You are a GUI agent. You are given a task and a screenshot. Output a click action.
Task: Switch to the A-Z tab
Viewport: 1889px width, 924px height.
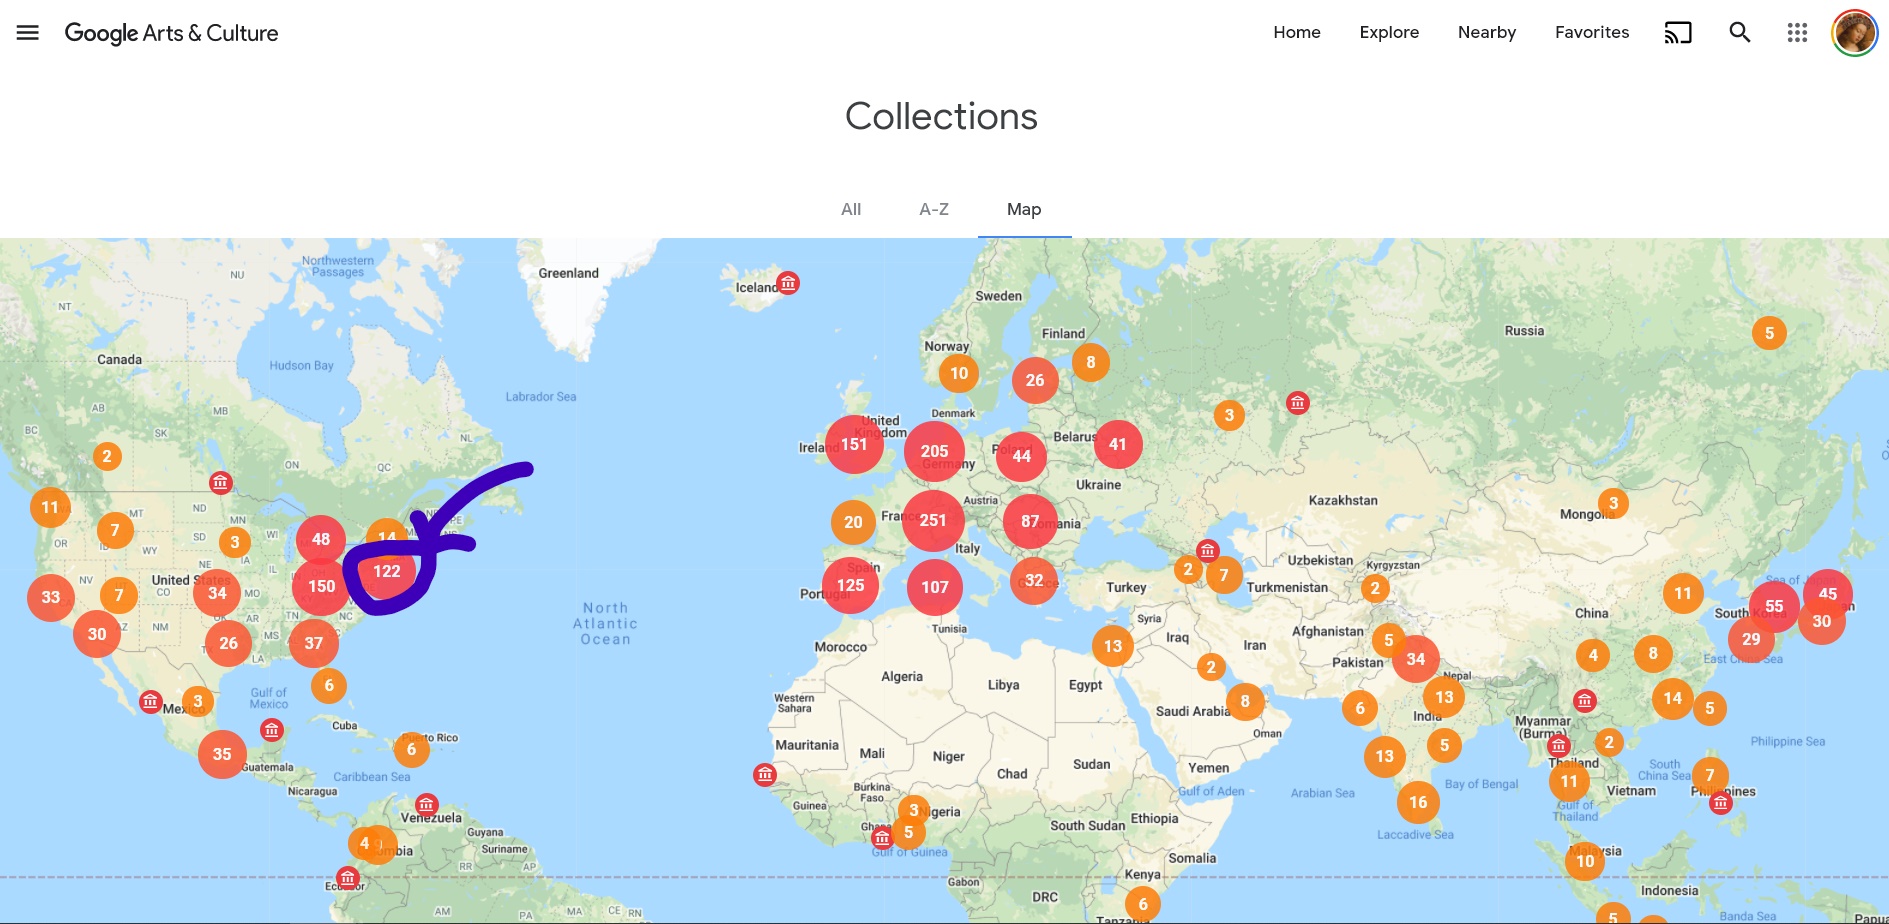click(934, 209)
